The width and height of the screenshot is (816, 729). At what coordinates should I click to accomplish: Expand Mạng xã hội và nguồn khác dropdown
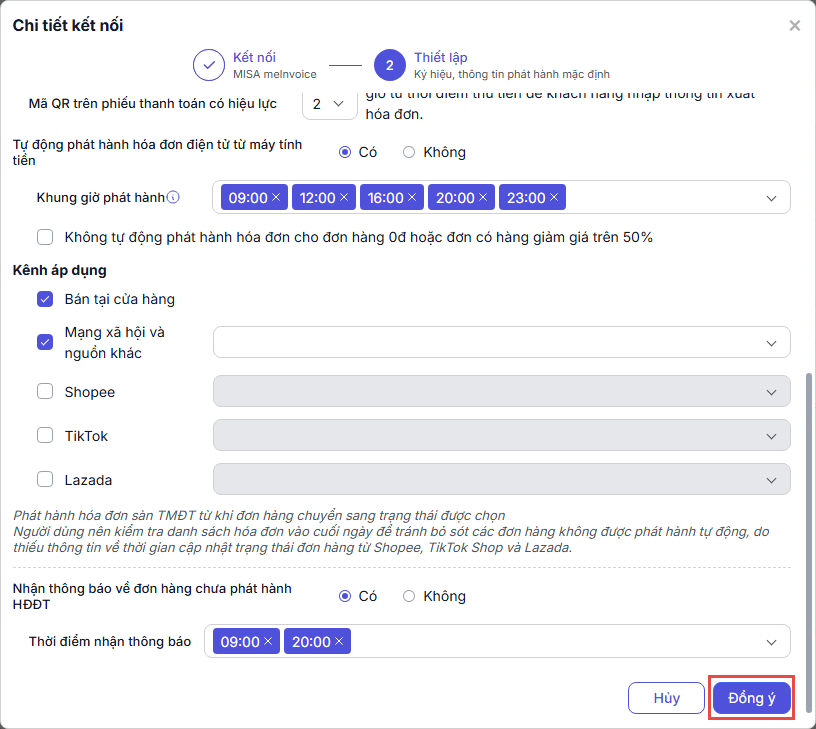(x=771, y=342)
